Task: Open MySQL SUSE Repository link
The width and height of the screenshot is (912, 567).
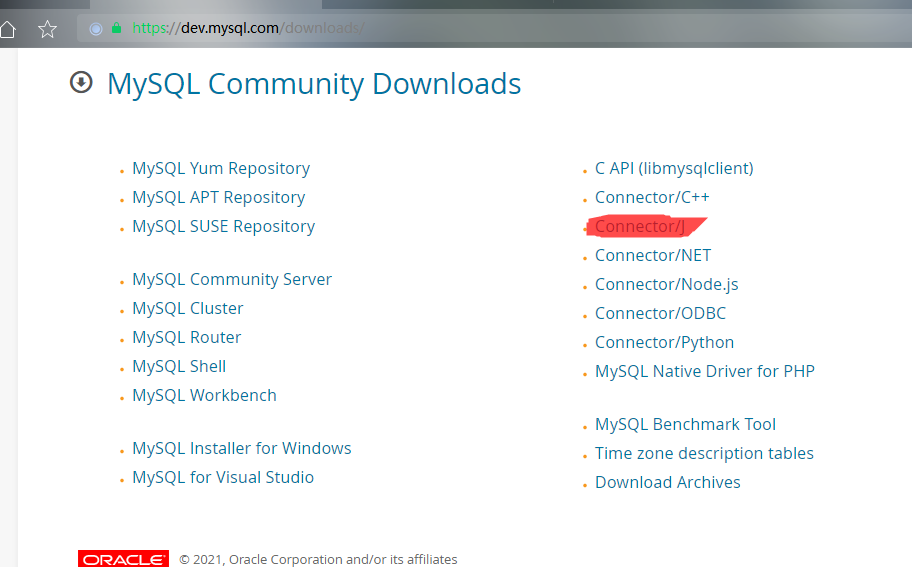Action: pyautogui.click(x=223, y=227)
